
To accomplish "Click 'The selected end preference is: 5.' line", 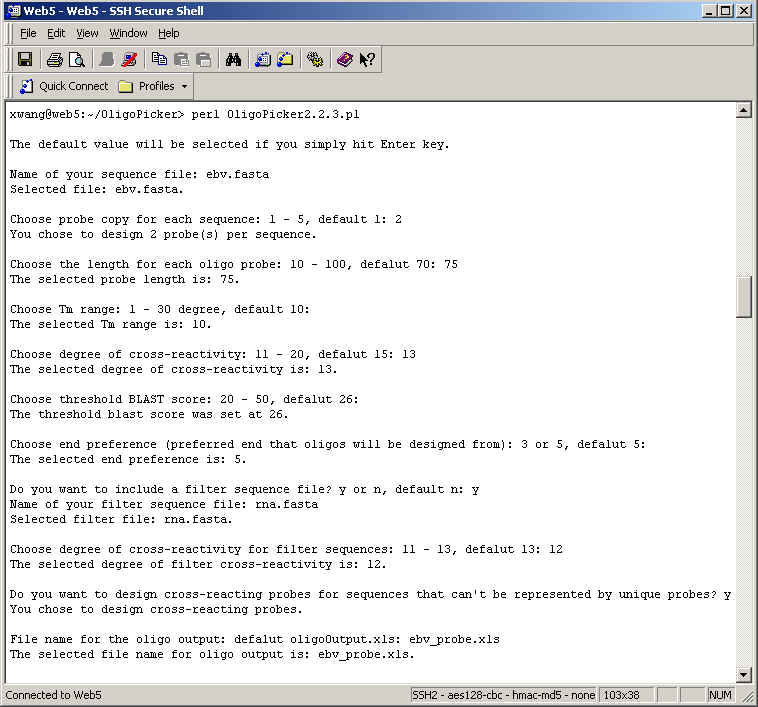I will tap(128, 459).
